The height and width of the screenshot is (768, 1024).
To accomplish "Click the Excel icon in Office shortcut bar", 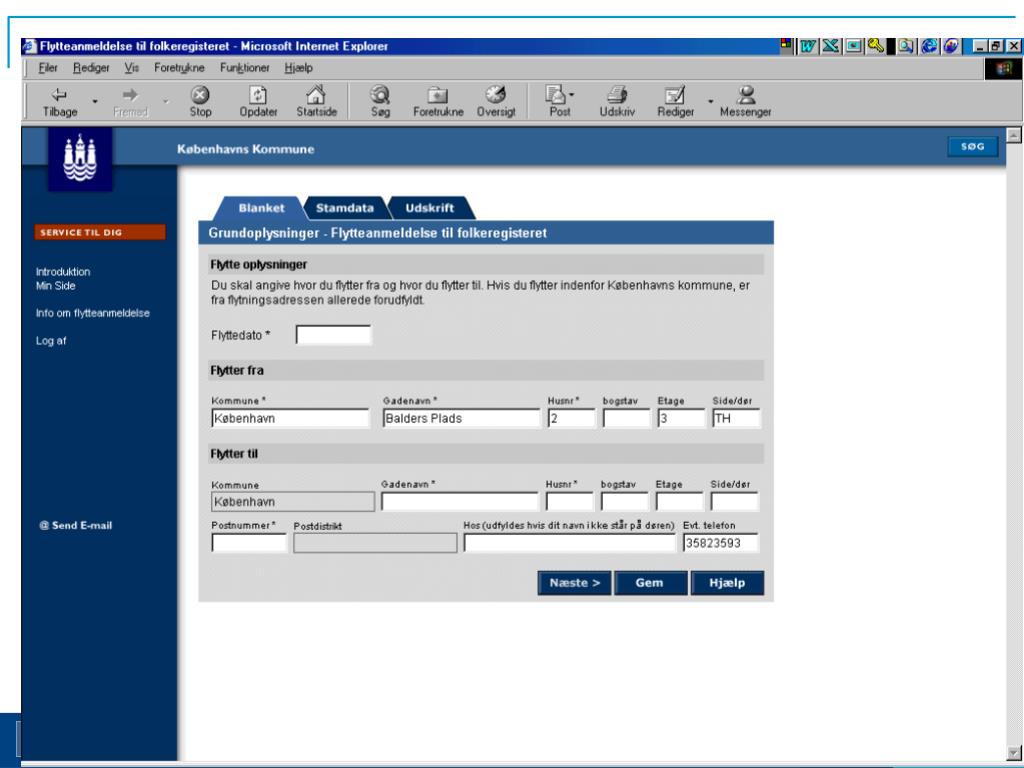I will [831, 46].
